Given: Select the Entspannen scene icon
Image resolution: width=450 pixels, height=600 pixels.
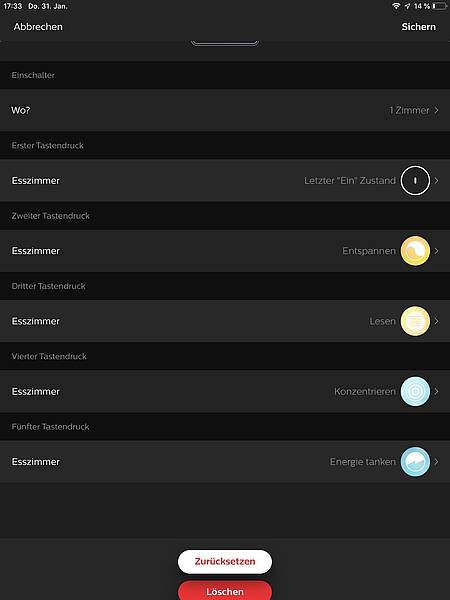Looking at the screenshot, I should coord(415,251).
